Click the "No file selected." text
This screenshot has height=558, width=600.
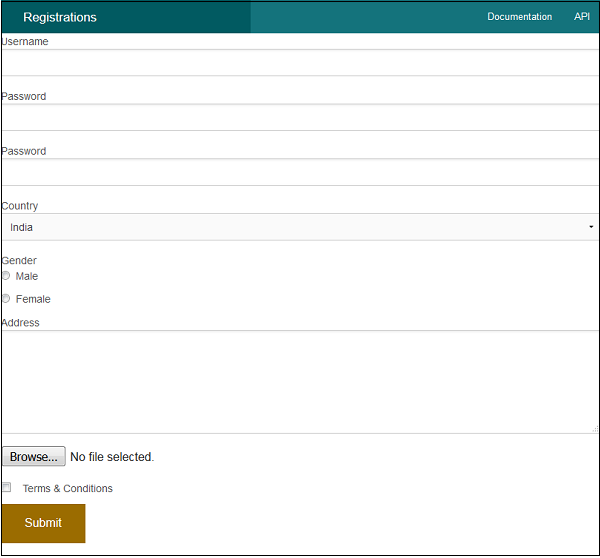[x=112, y=457]
